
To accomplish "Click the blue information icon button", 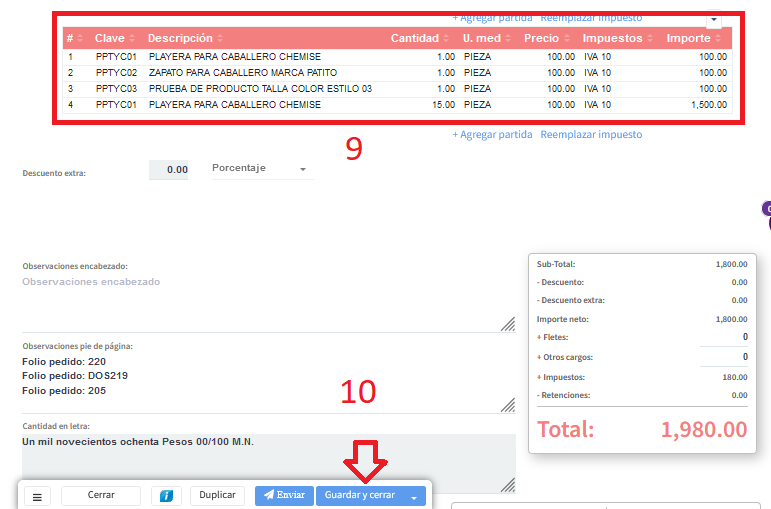I will coord(166,496).
